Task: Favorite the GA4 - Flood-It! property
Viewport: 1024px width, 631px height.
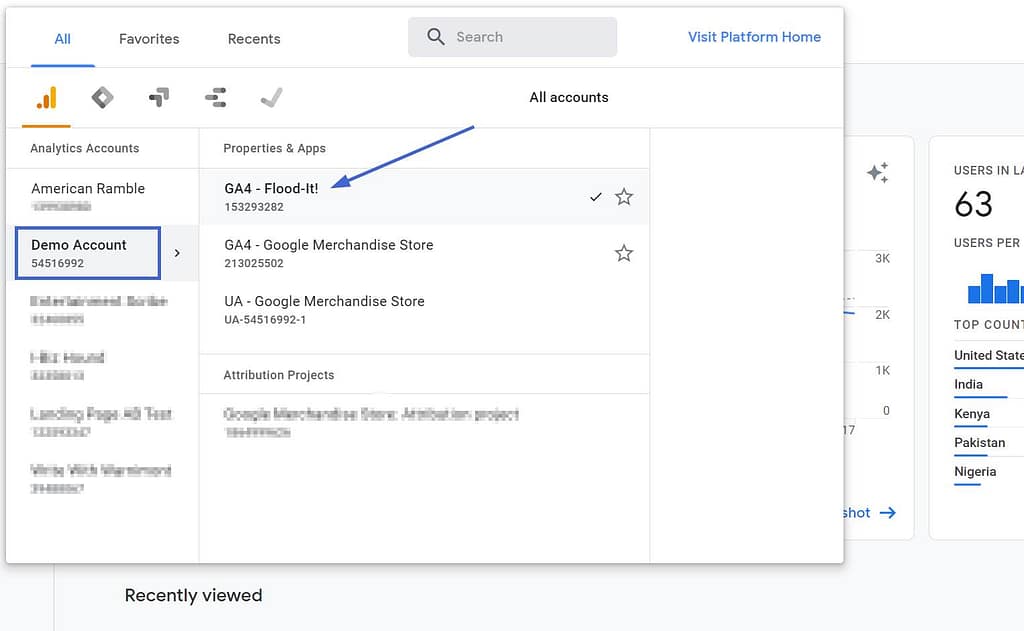Action: click(x=624, y=197)
